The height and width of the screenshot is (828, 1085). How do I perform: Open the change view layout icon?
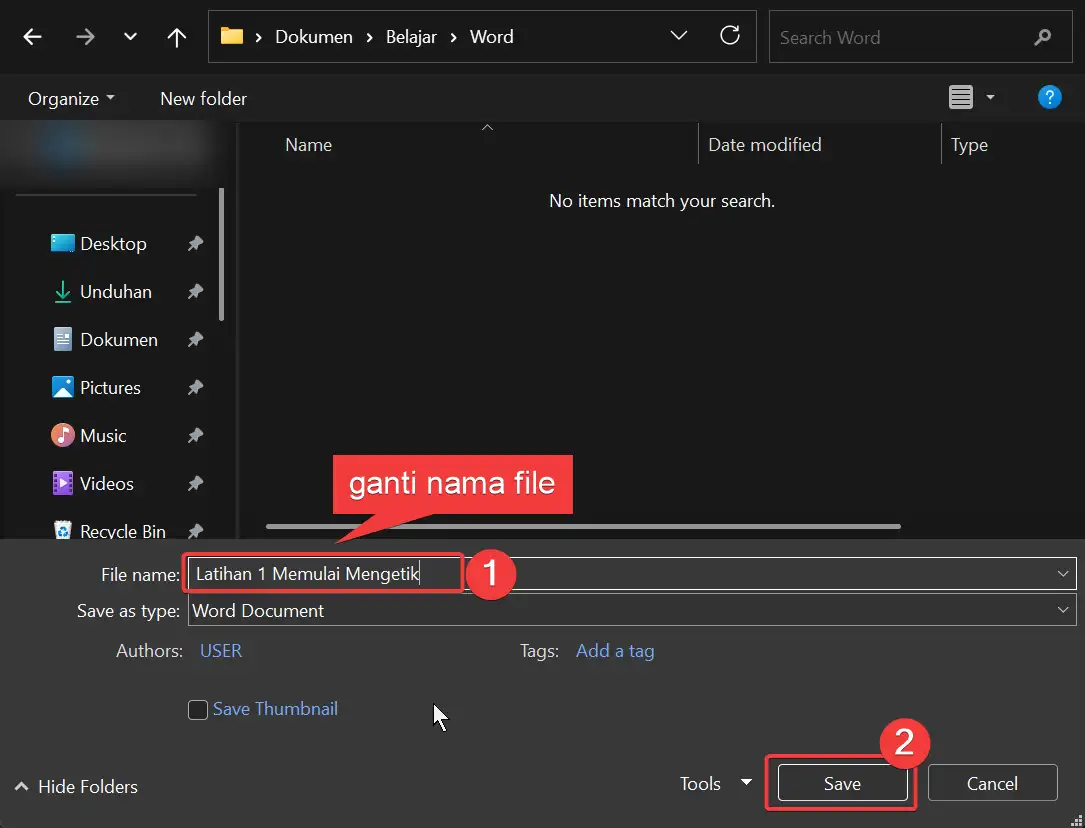[x=963, y=97]
